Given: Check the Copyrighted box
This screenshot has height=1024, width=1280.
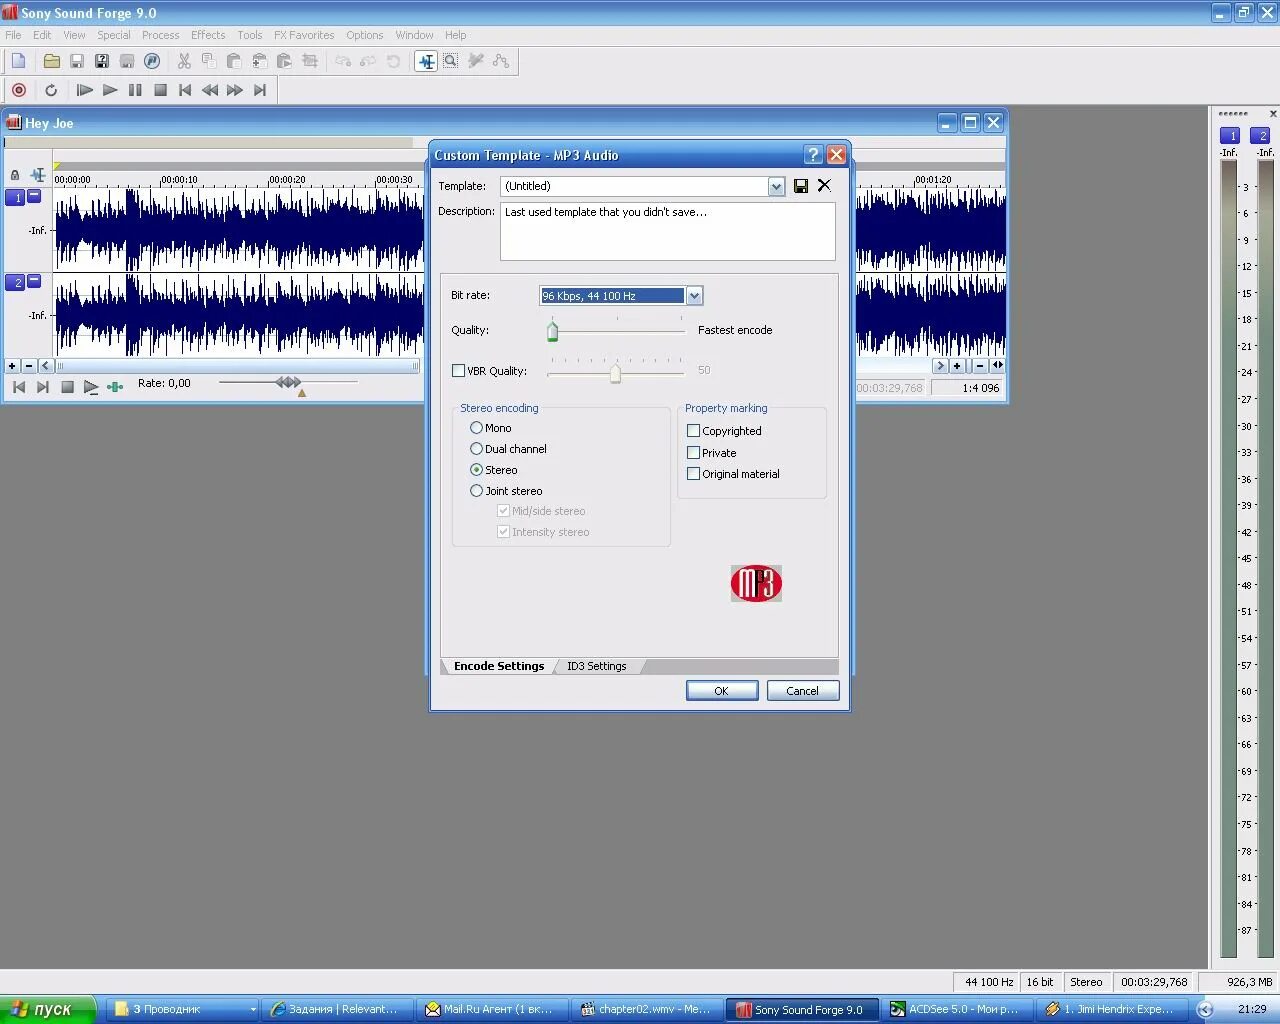Looking at the screenshot, I should [x=693, y=431].
